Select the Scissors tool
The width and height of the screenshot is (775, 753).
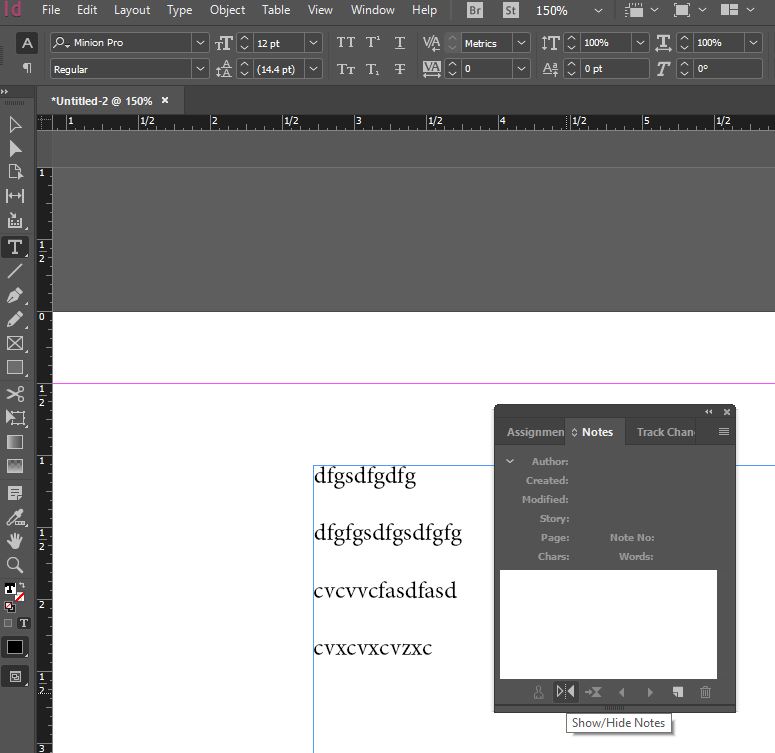click(x=15, y=394)
